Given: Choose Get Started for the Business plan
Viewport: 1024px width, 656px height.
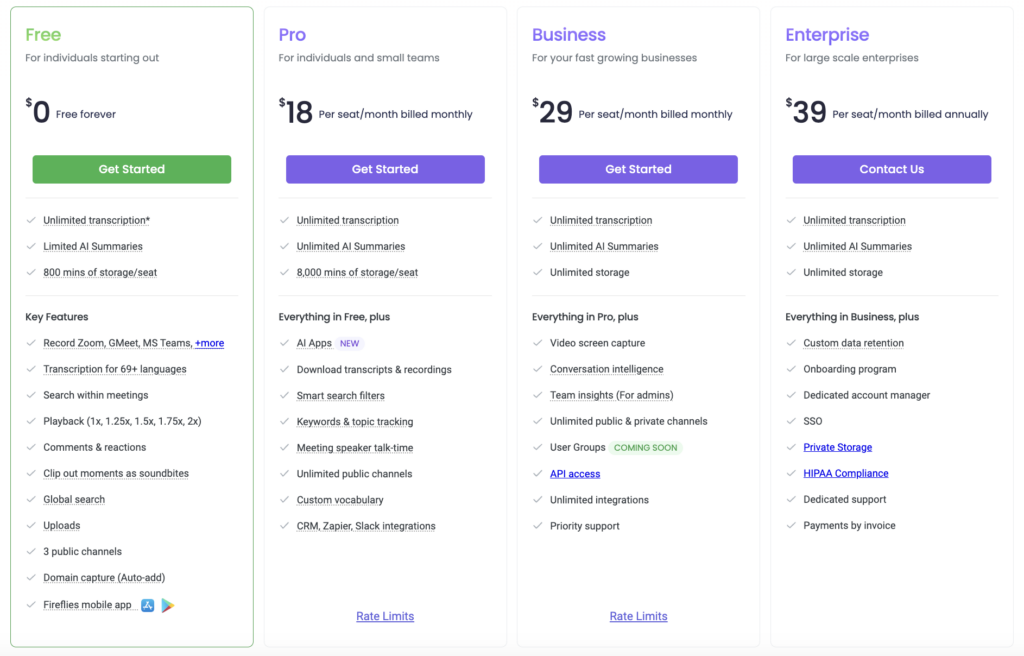Looking at the screenshot, I should pos(638,169).
